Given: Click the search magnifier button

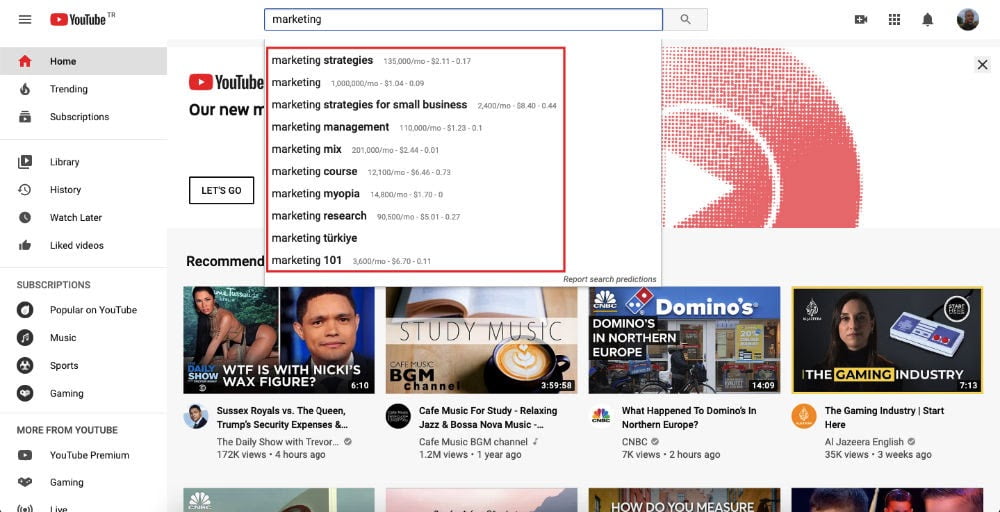Looking at the screenshot, I should 686,20.
